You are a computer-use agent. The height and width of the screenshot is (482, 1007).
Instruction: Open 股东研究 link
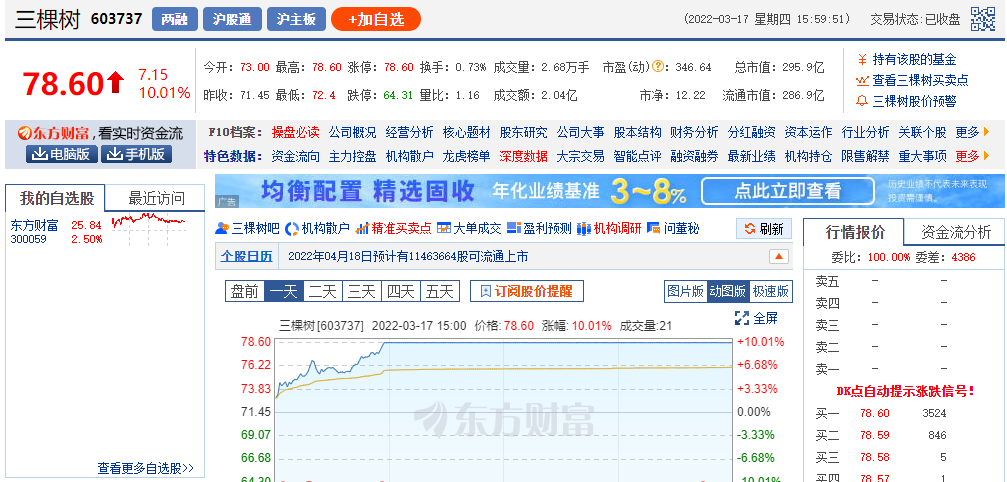tap(523, 132)
